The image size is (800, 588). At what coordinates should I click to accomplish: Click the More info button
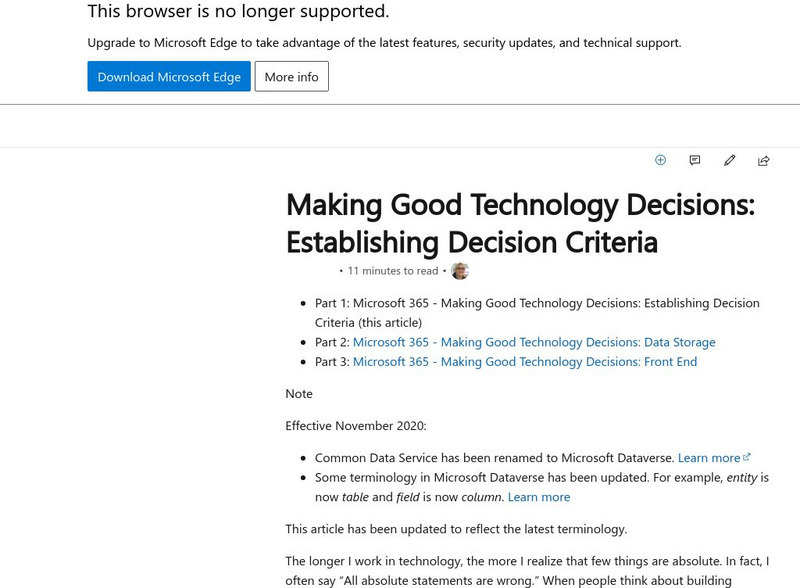point(291,77)
